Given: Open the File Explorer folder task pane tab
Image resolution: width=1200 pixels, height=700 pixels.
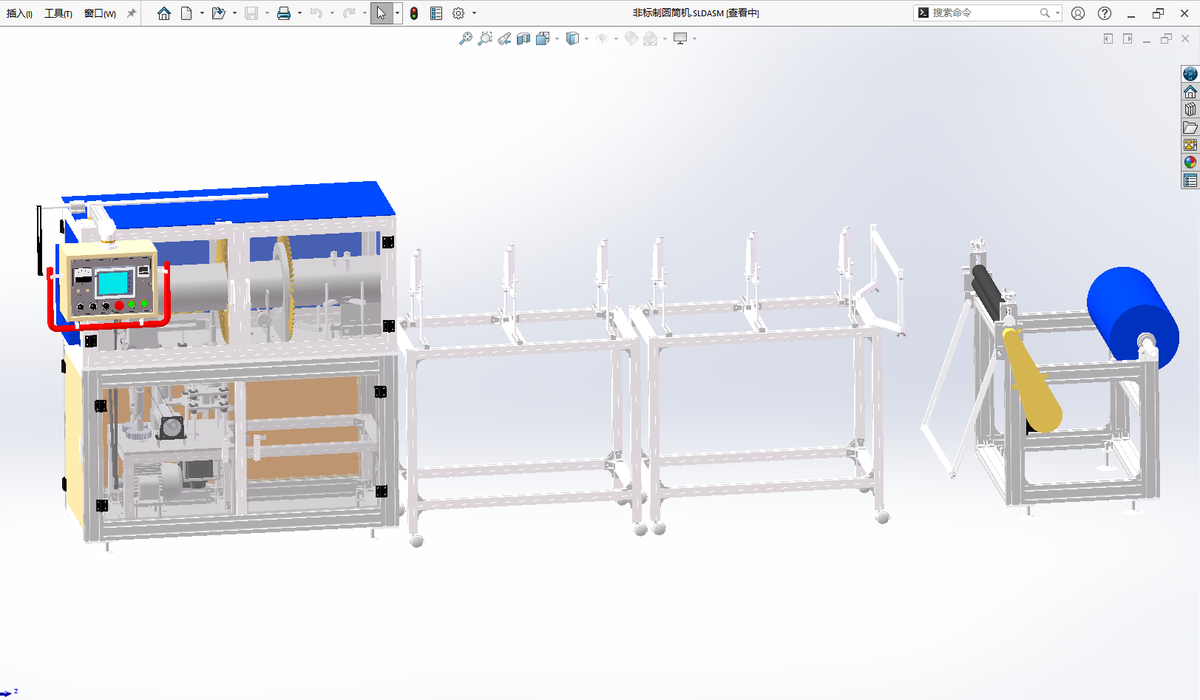Looking at the screenshot, I should pos(1190,128).
